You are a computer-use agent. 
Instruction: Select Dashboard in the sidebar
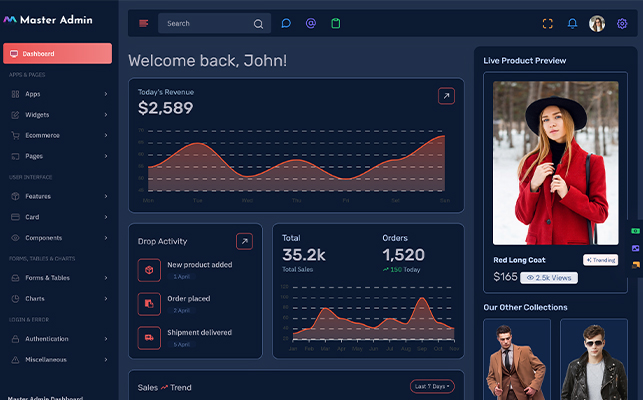(x=57, y=53)
